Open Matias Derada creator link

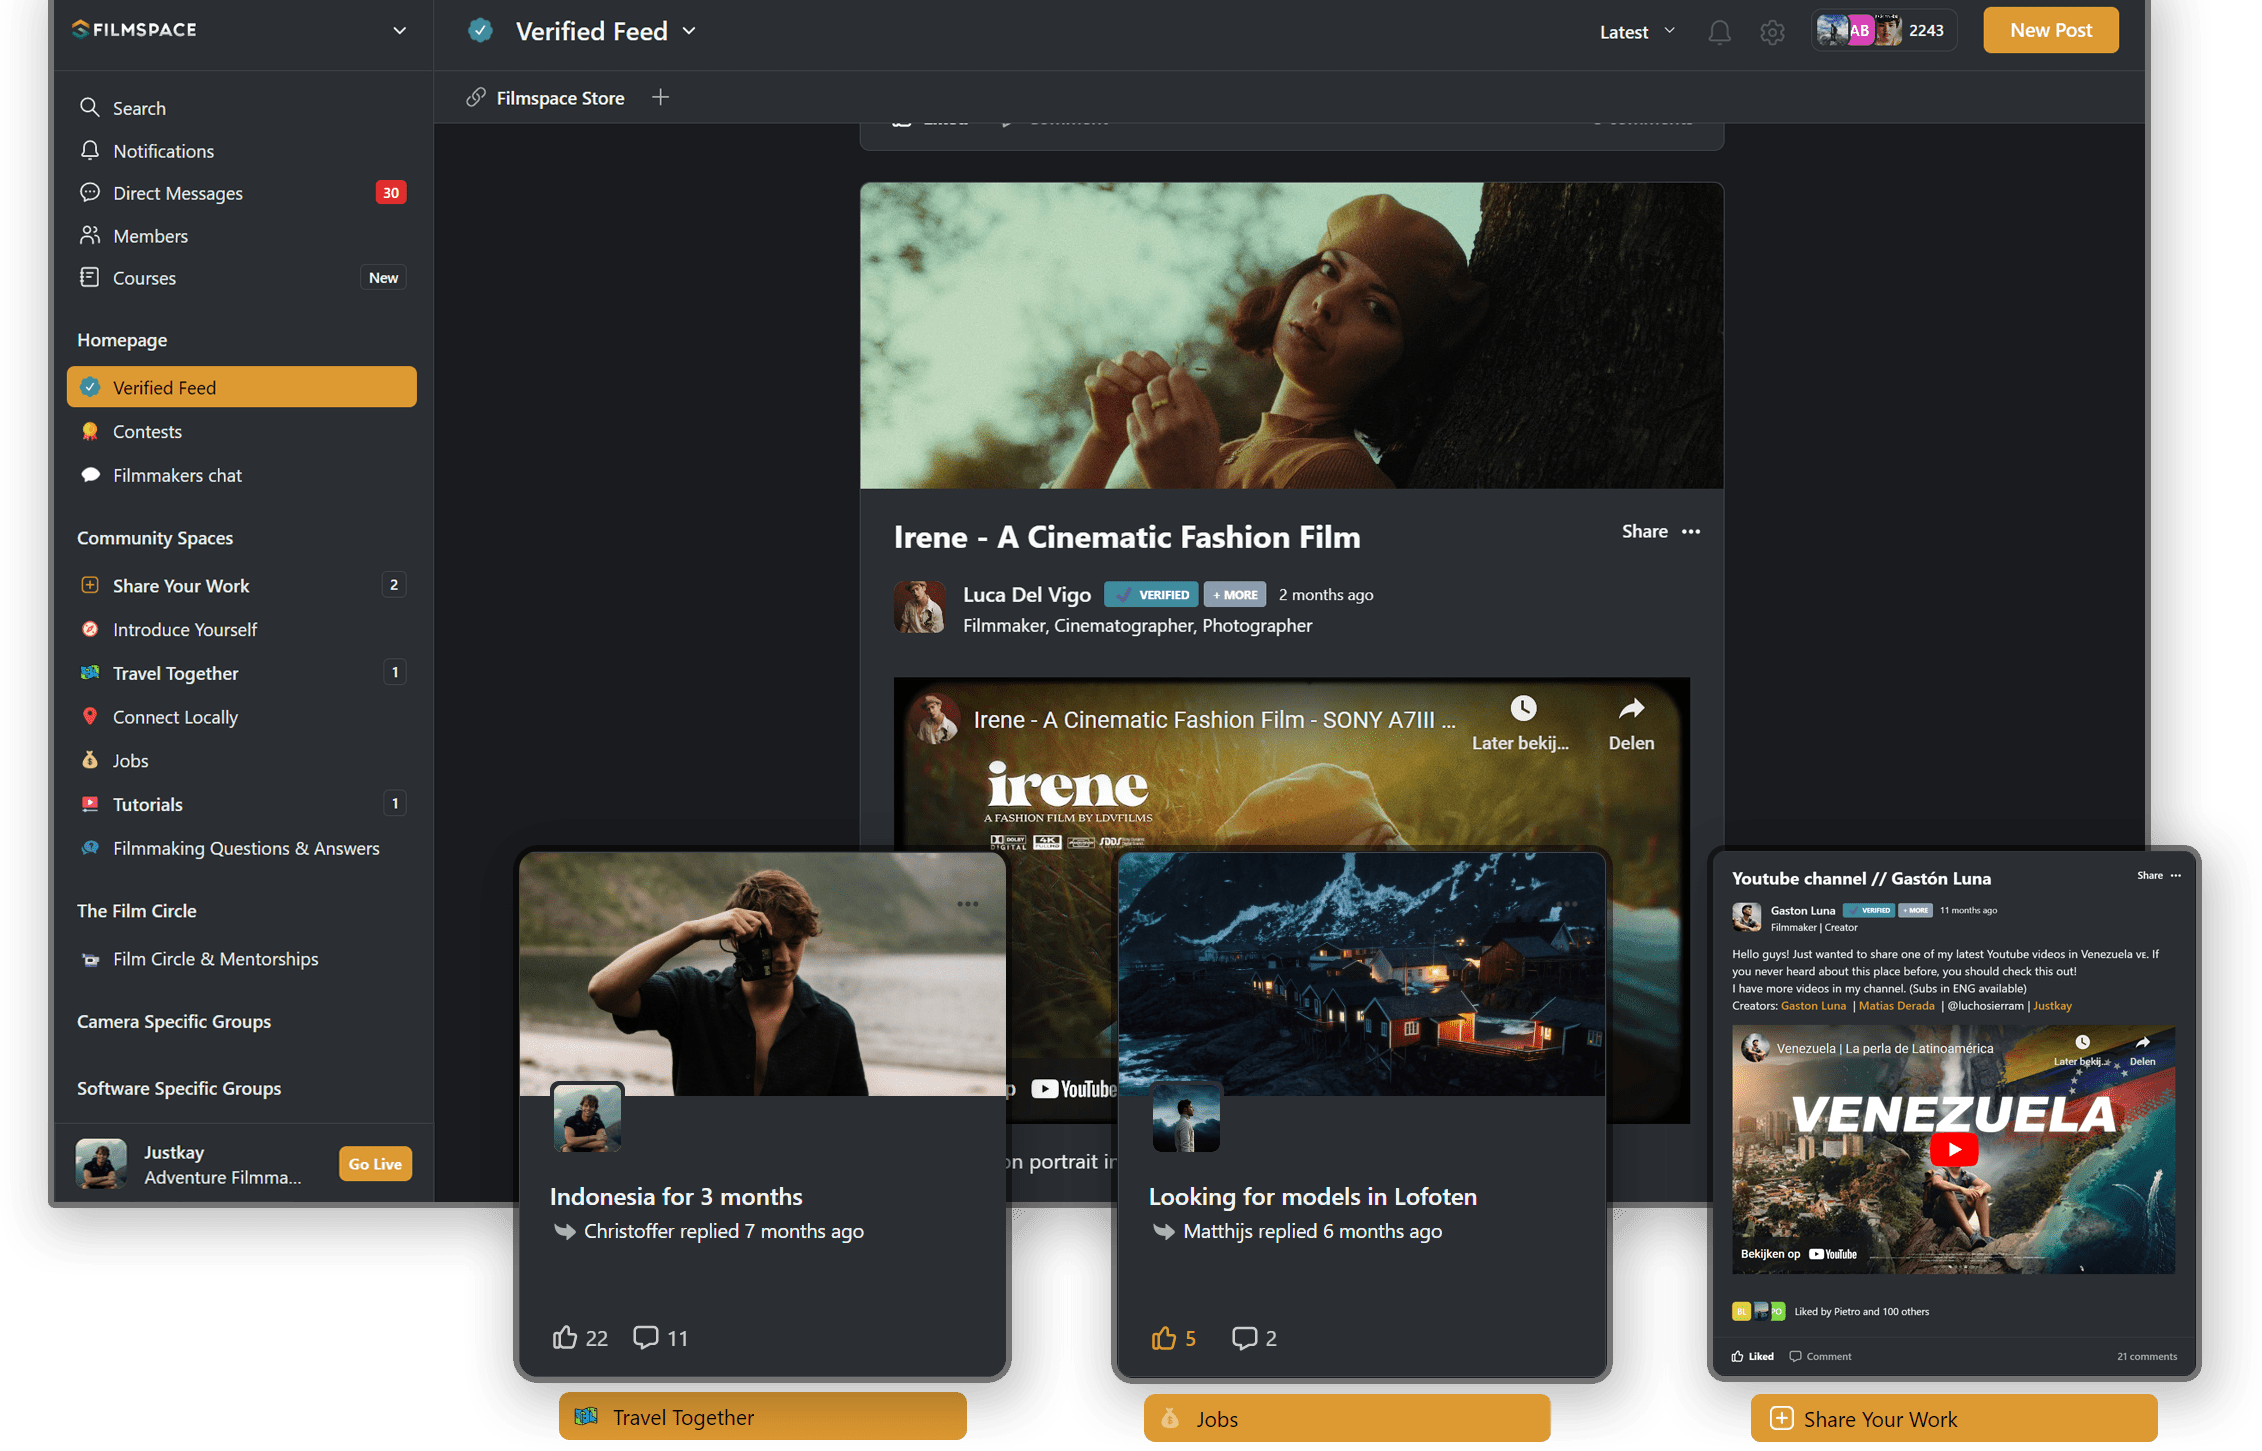[x=1896, y=1006]
